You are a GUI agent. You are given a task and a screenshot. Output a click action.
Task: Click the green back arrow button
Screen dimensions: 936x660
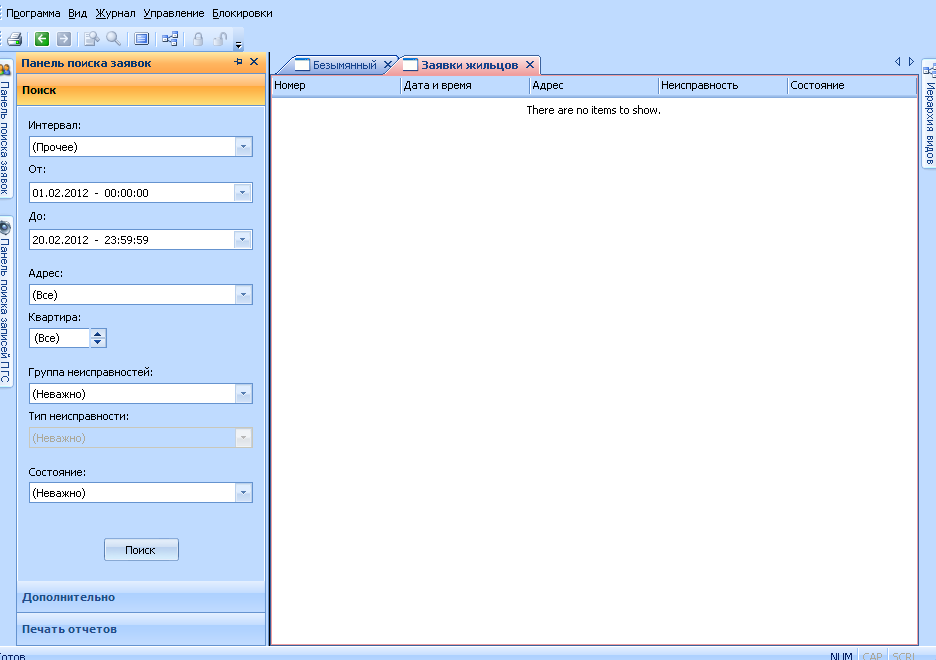click(42, 39)
